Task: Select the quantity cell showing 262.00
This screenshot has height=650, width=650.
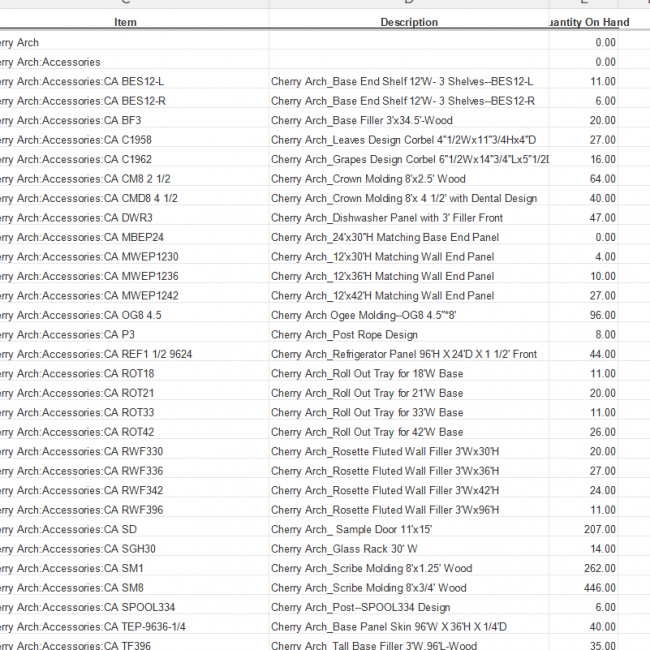Action: pyautogui.click(x=583, y=568)
